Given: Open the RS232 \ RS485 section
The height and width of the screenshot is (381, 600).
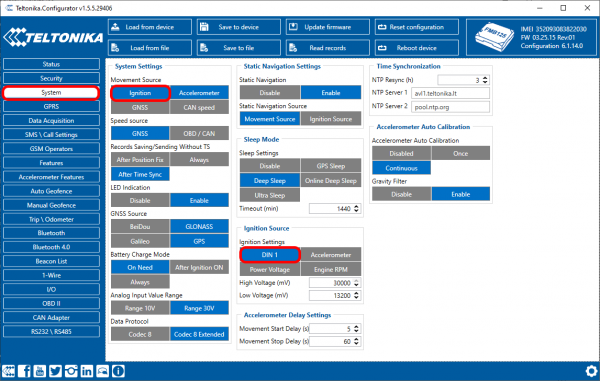Looking at the screenshot, I should click(51, 332).
